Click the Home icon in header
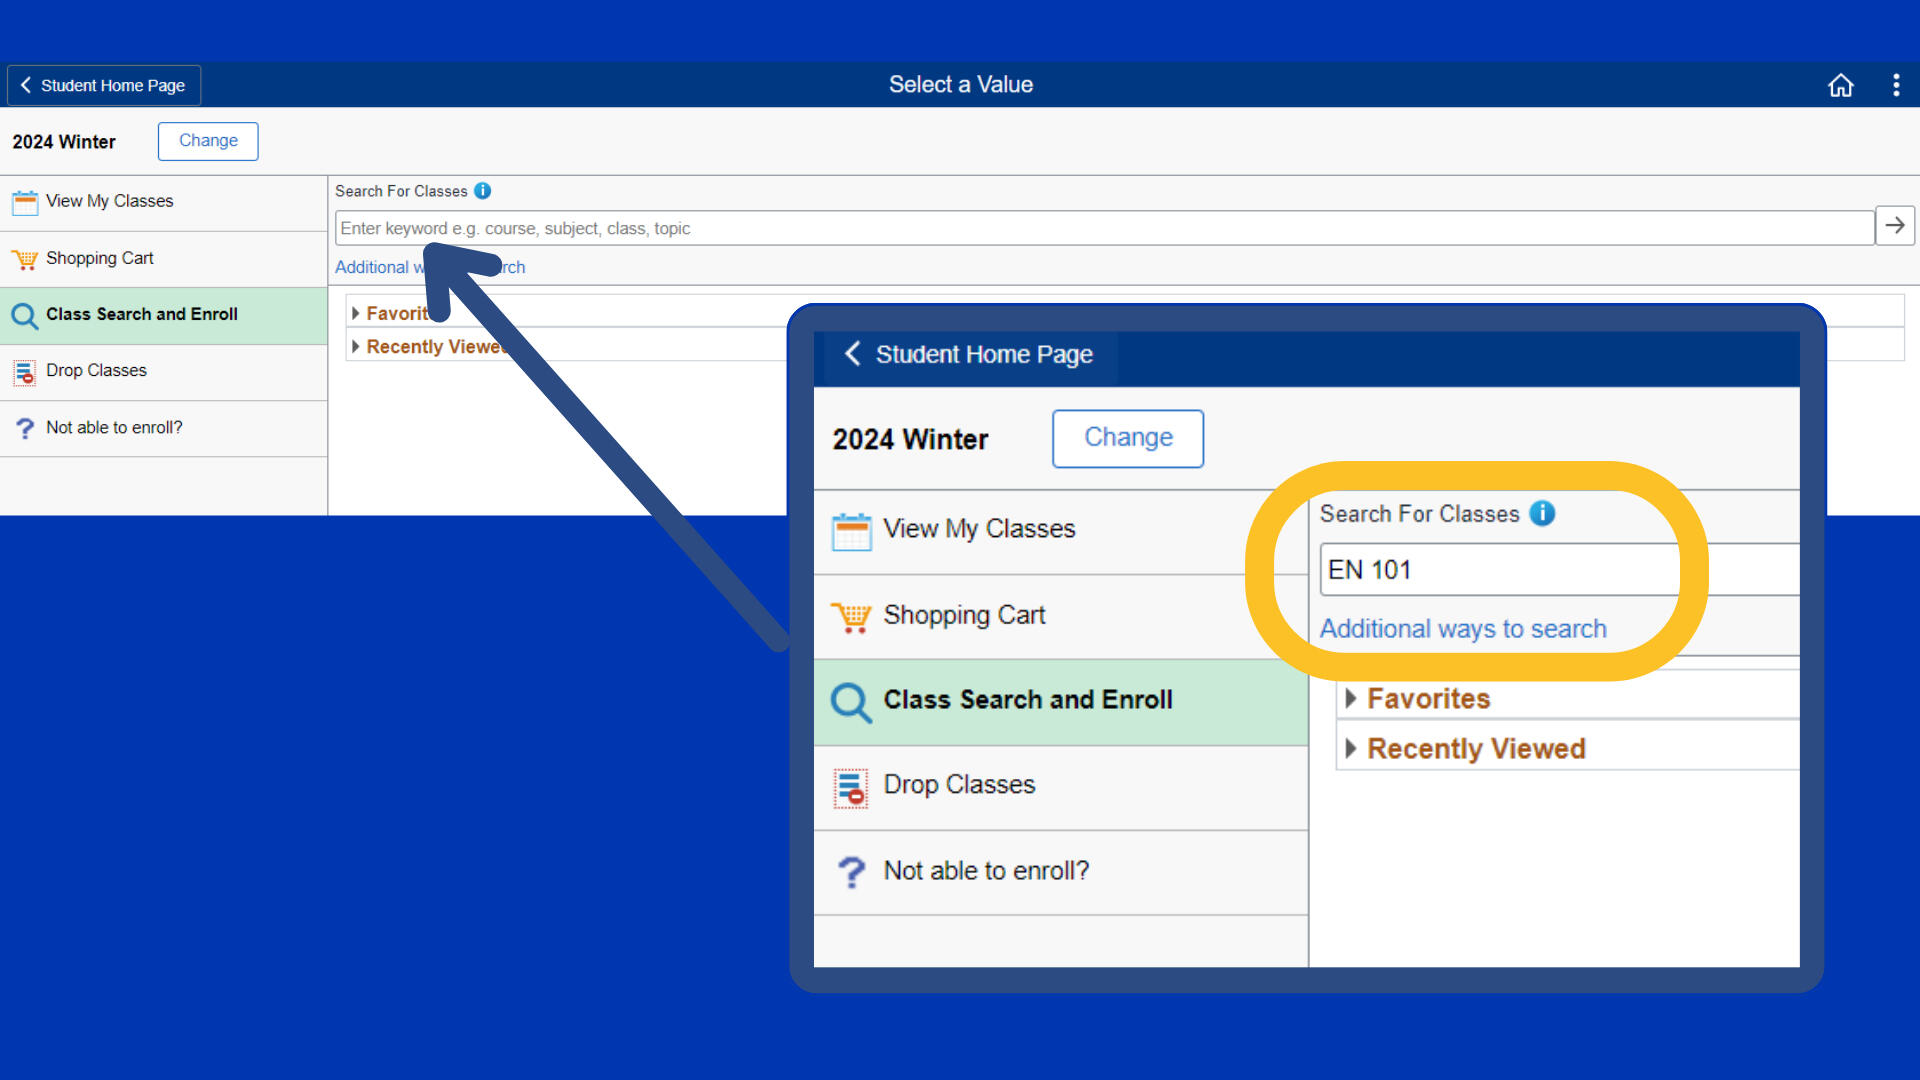 pos(1840,85)
